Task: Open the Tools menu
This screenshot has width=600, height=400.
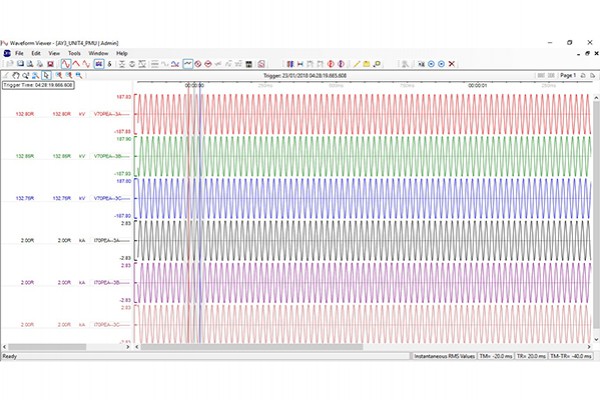Action: (x=74, y=53)
